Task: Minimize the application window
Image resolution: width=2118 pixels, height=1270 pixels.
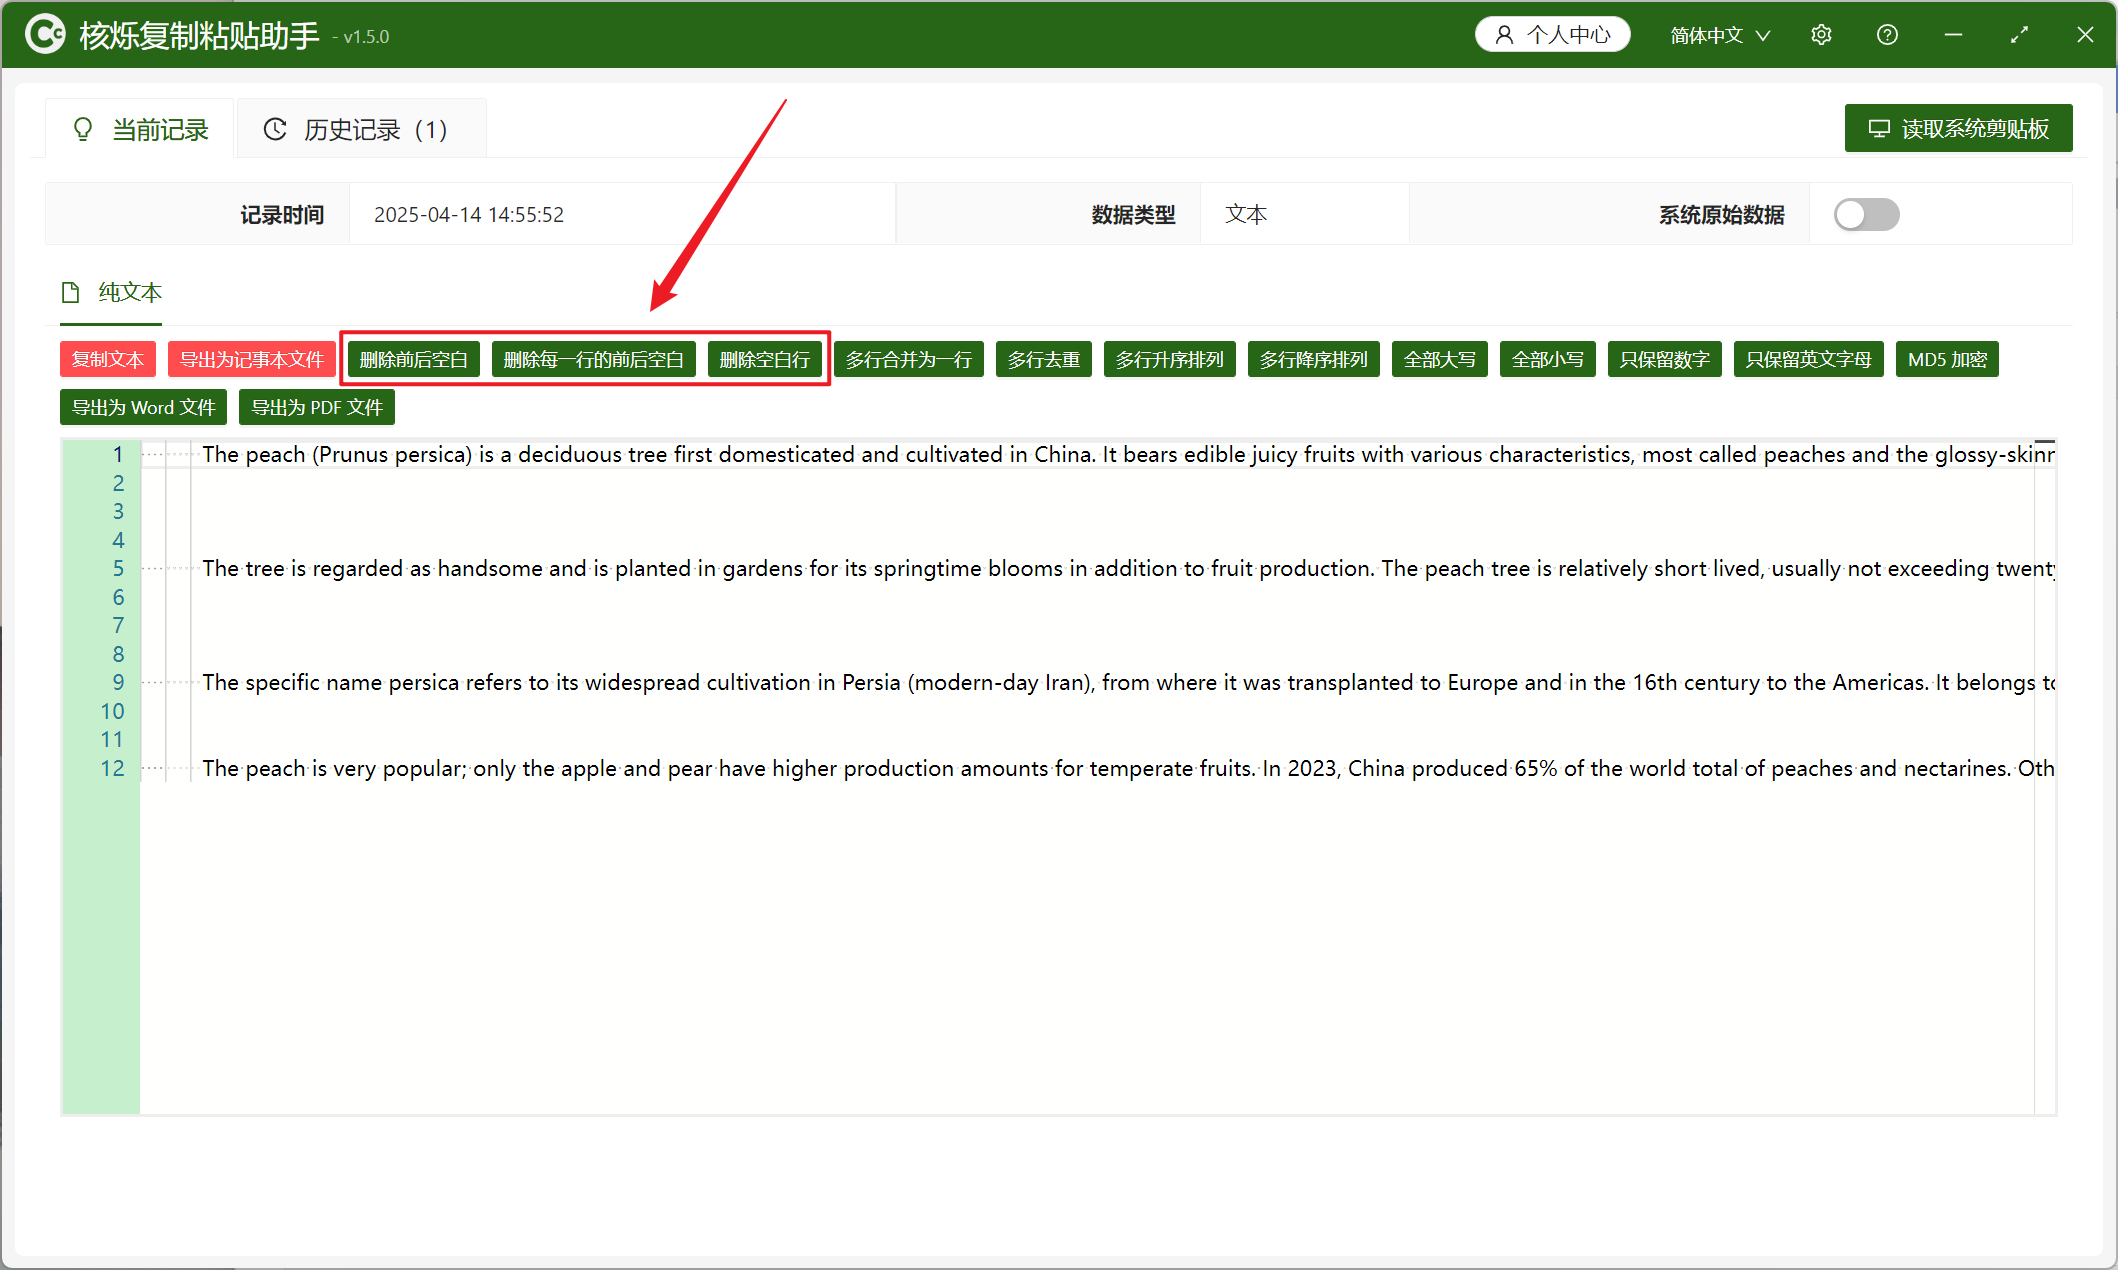Action: click(1953, 35)
